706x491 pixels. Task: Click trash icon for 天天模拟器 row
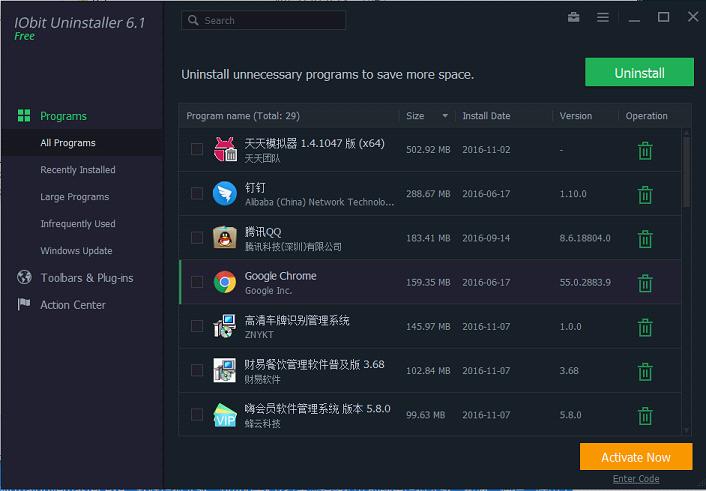[645, 150]
